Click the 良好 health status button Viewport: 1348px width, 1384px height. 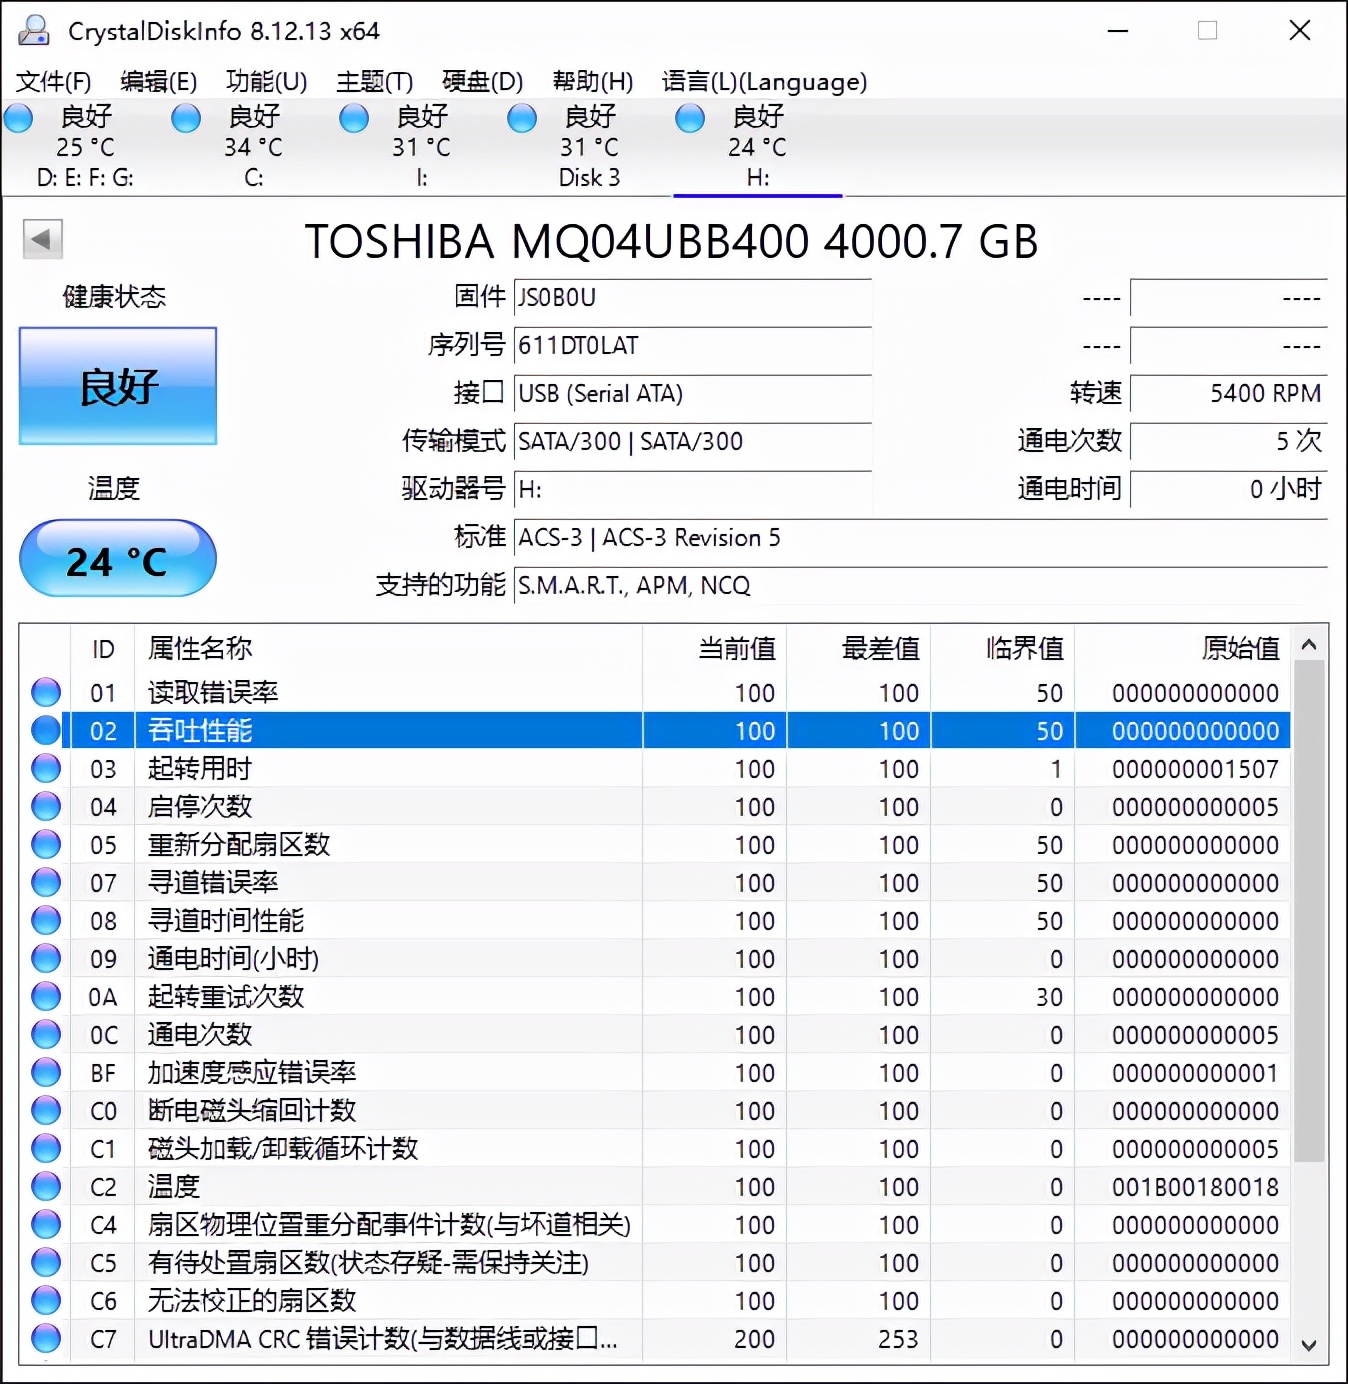pos(117,386)
